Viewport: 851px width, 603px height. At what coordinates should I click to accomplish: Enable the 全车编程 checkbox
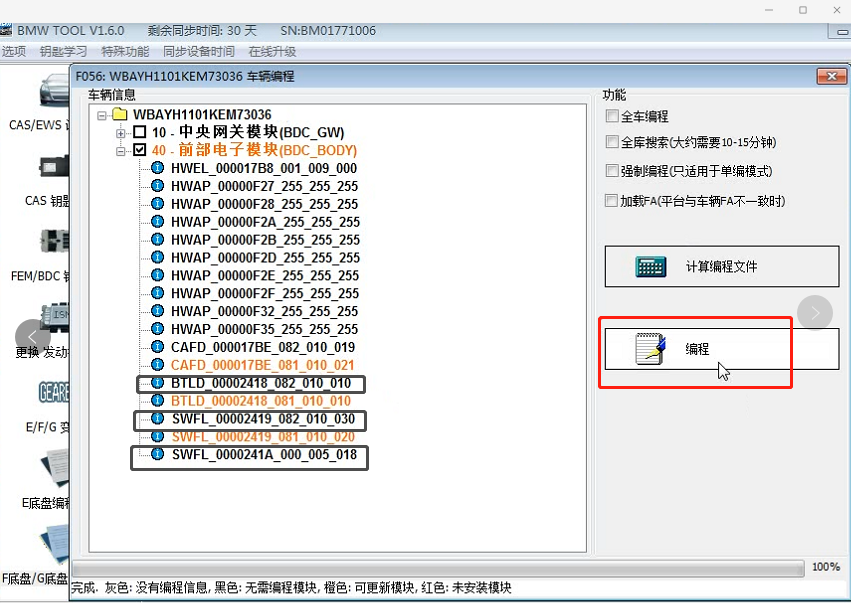pyautogui.click(x=612, y=117)
